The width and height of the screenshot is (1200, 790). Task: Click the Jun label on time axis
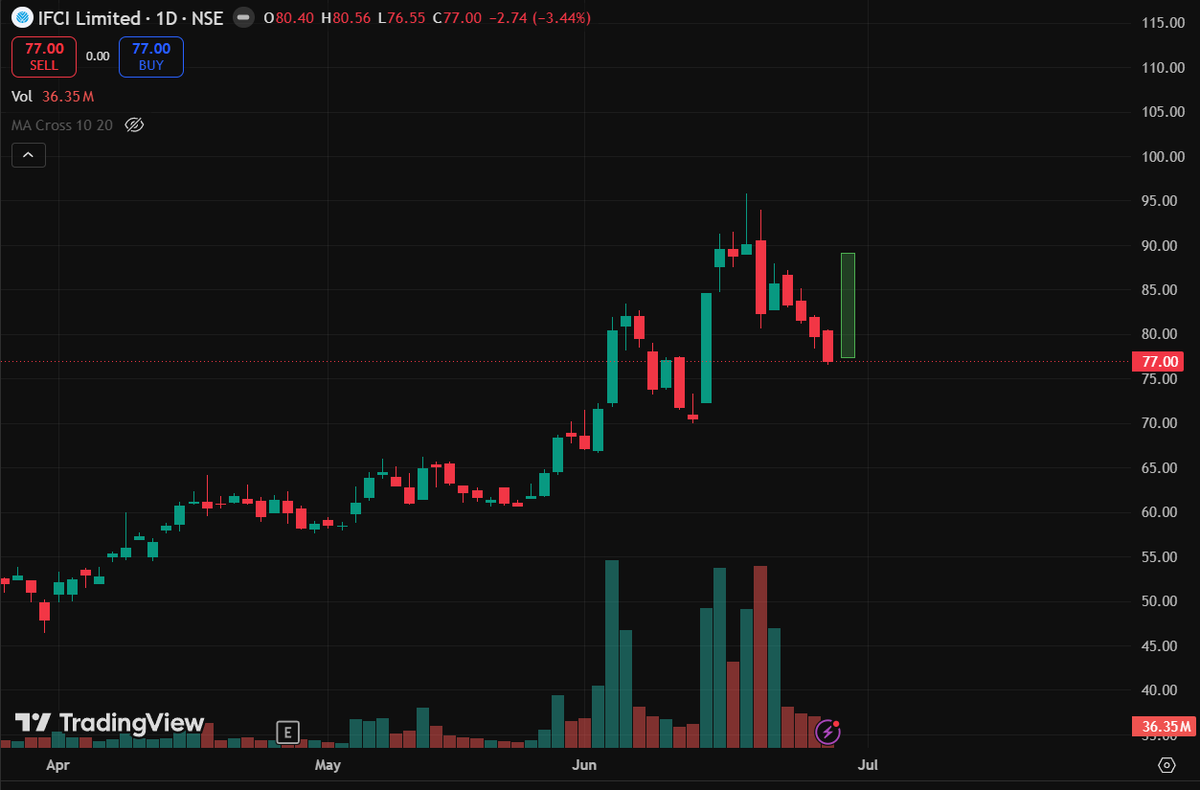coord(584,765)
